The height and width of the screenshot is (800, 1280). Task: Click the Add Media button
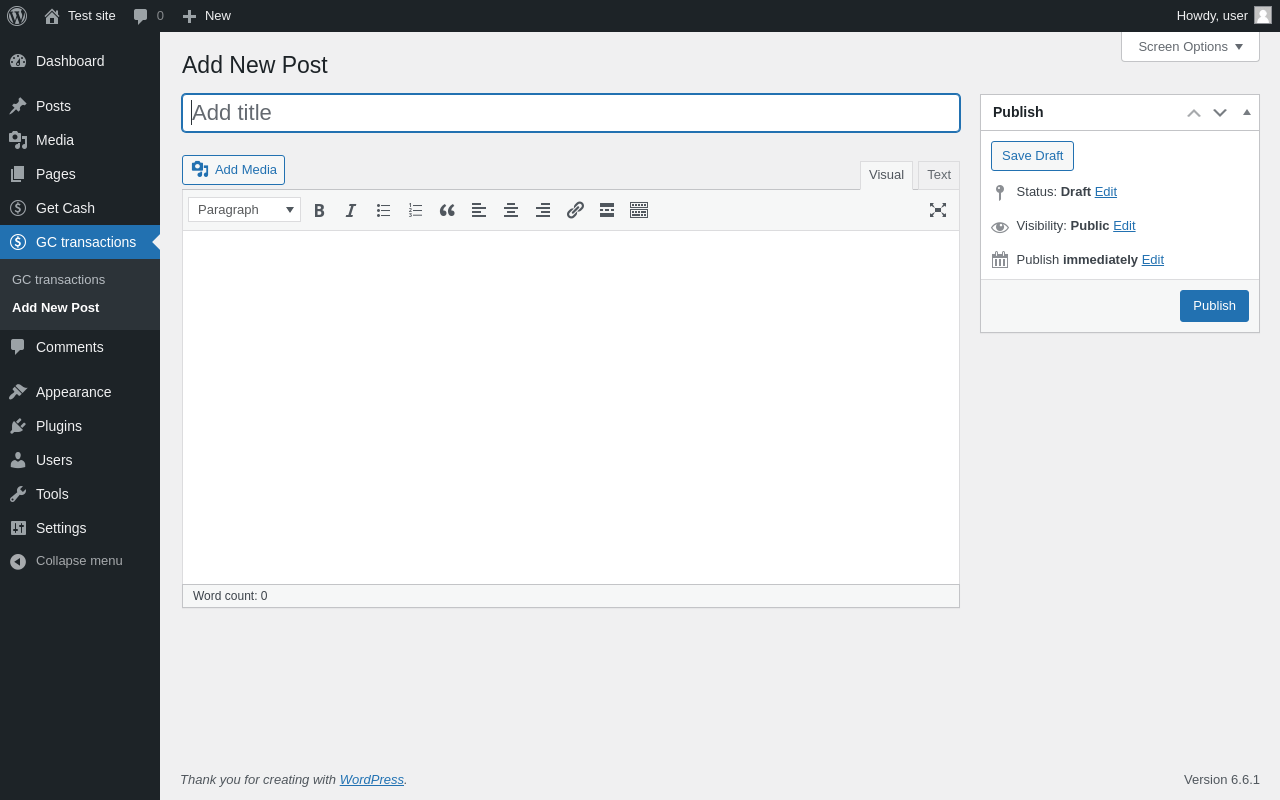(x=233, y=170)
